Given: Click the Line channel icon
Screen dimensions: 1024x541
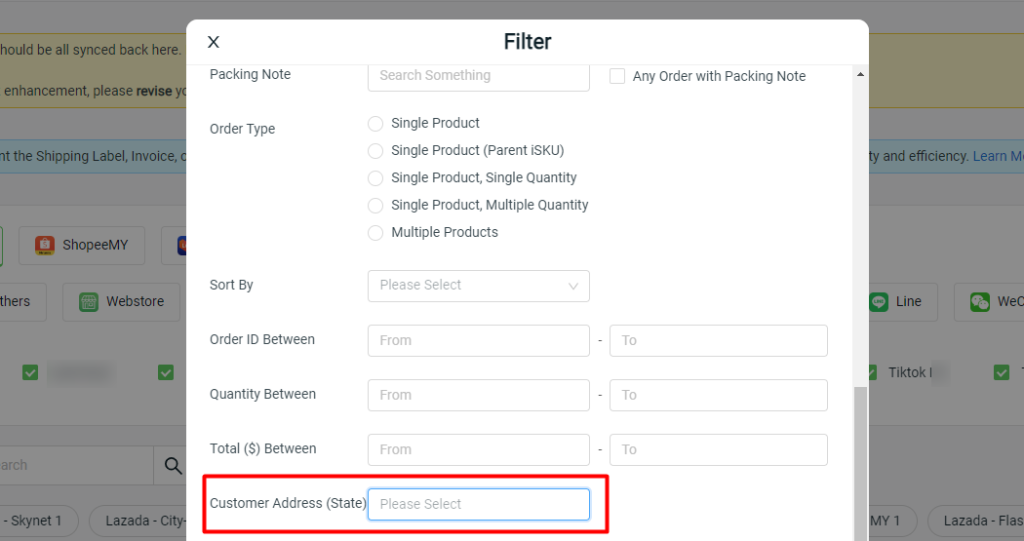Looking at the screenshot, I should pyautogui.click(x=878, y=302).
